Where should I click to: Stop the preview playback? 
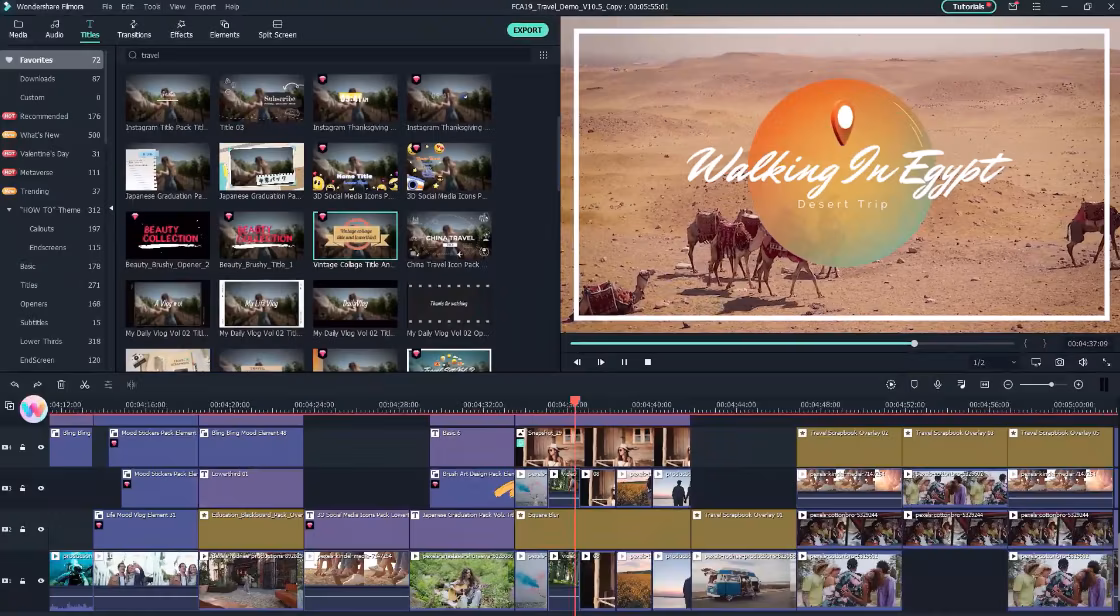648,362
